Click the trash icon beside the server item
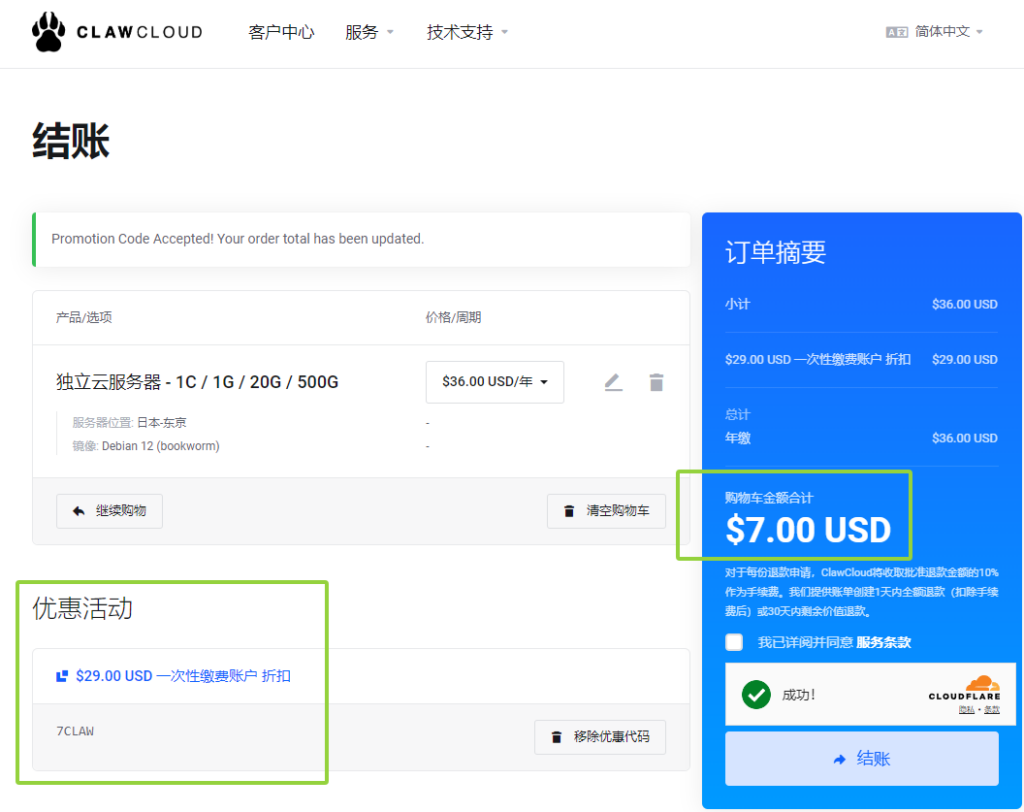This screenshot has width=1024, height=812. click(656, 382)
